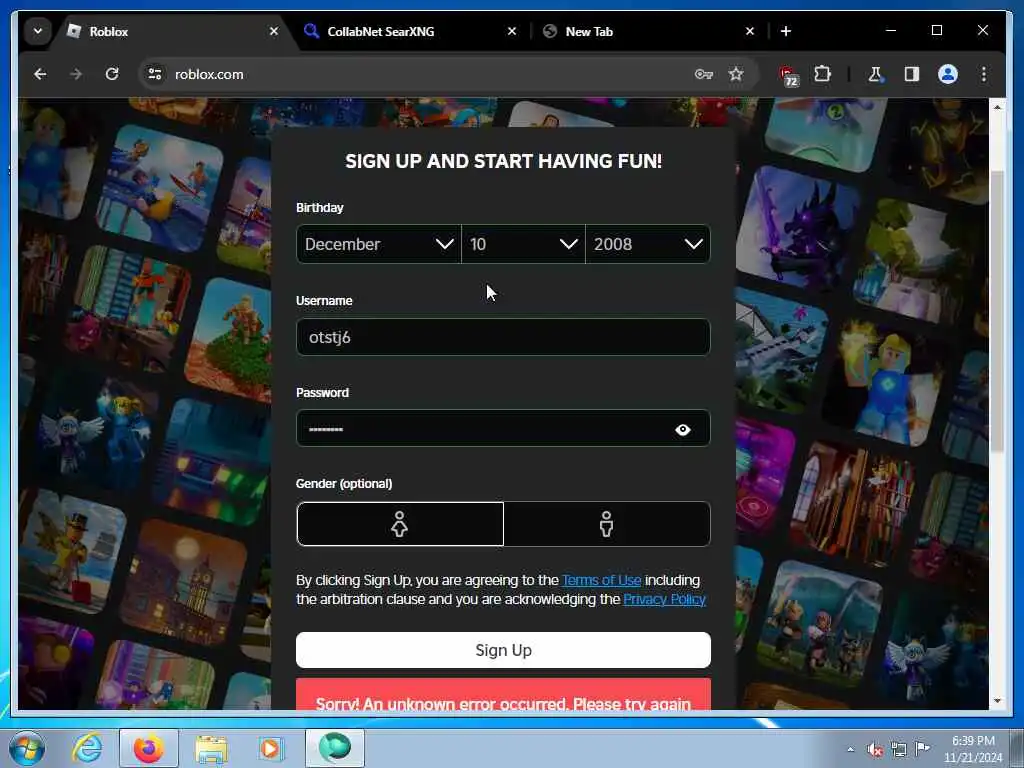Open the Windows Start menu

pyautogui.click(x=26, y=748)
